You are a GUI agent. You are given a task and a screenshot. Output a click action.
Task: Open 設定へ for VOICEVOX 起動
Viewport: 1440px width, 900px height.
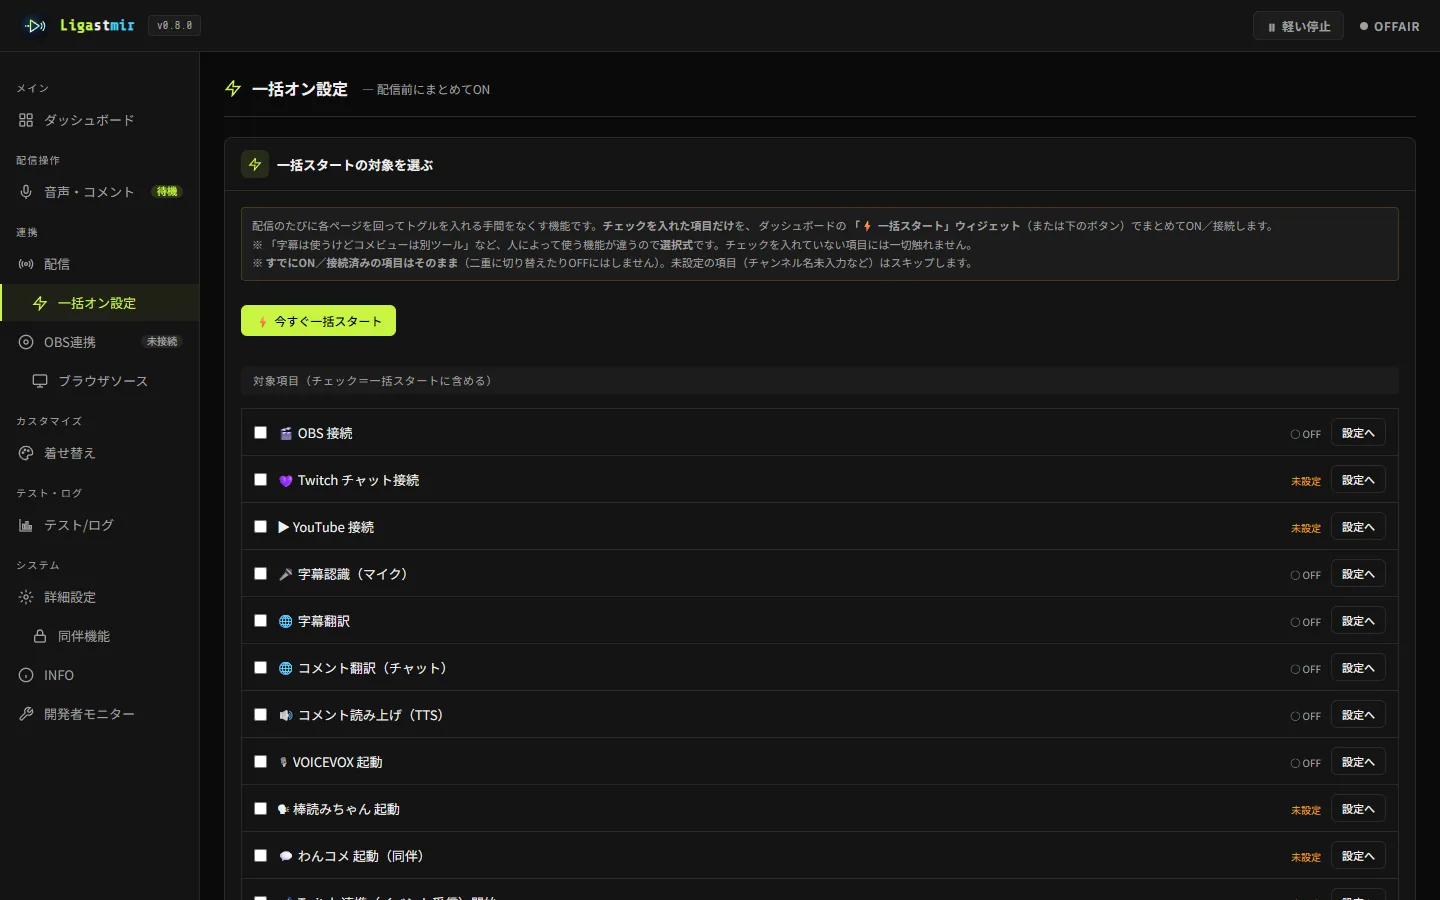pos(1358,762)
